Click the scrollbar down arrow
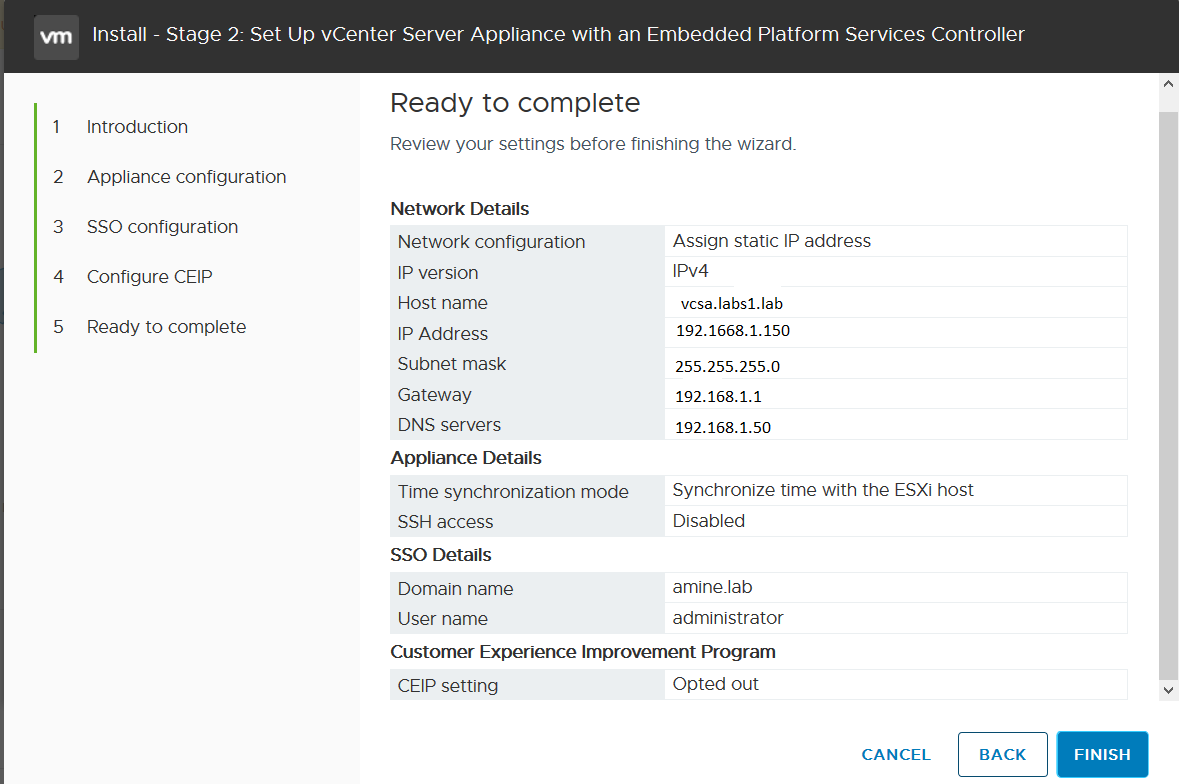1179x784 pixels. coord(1167,690)
